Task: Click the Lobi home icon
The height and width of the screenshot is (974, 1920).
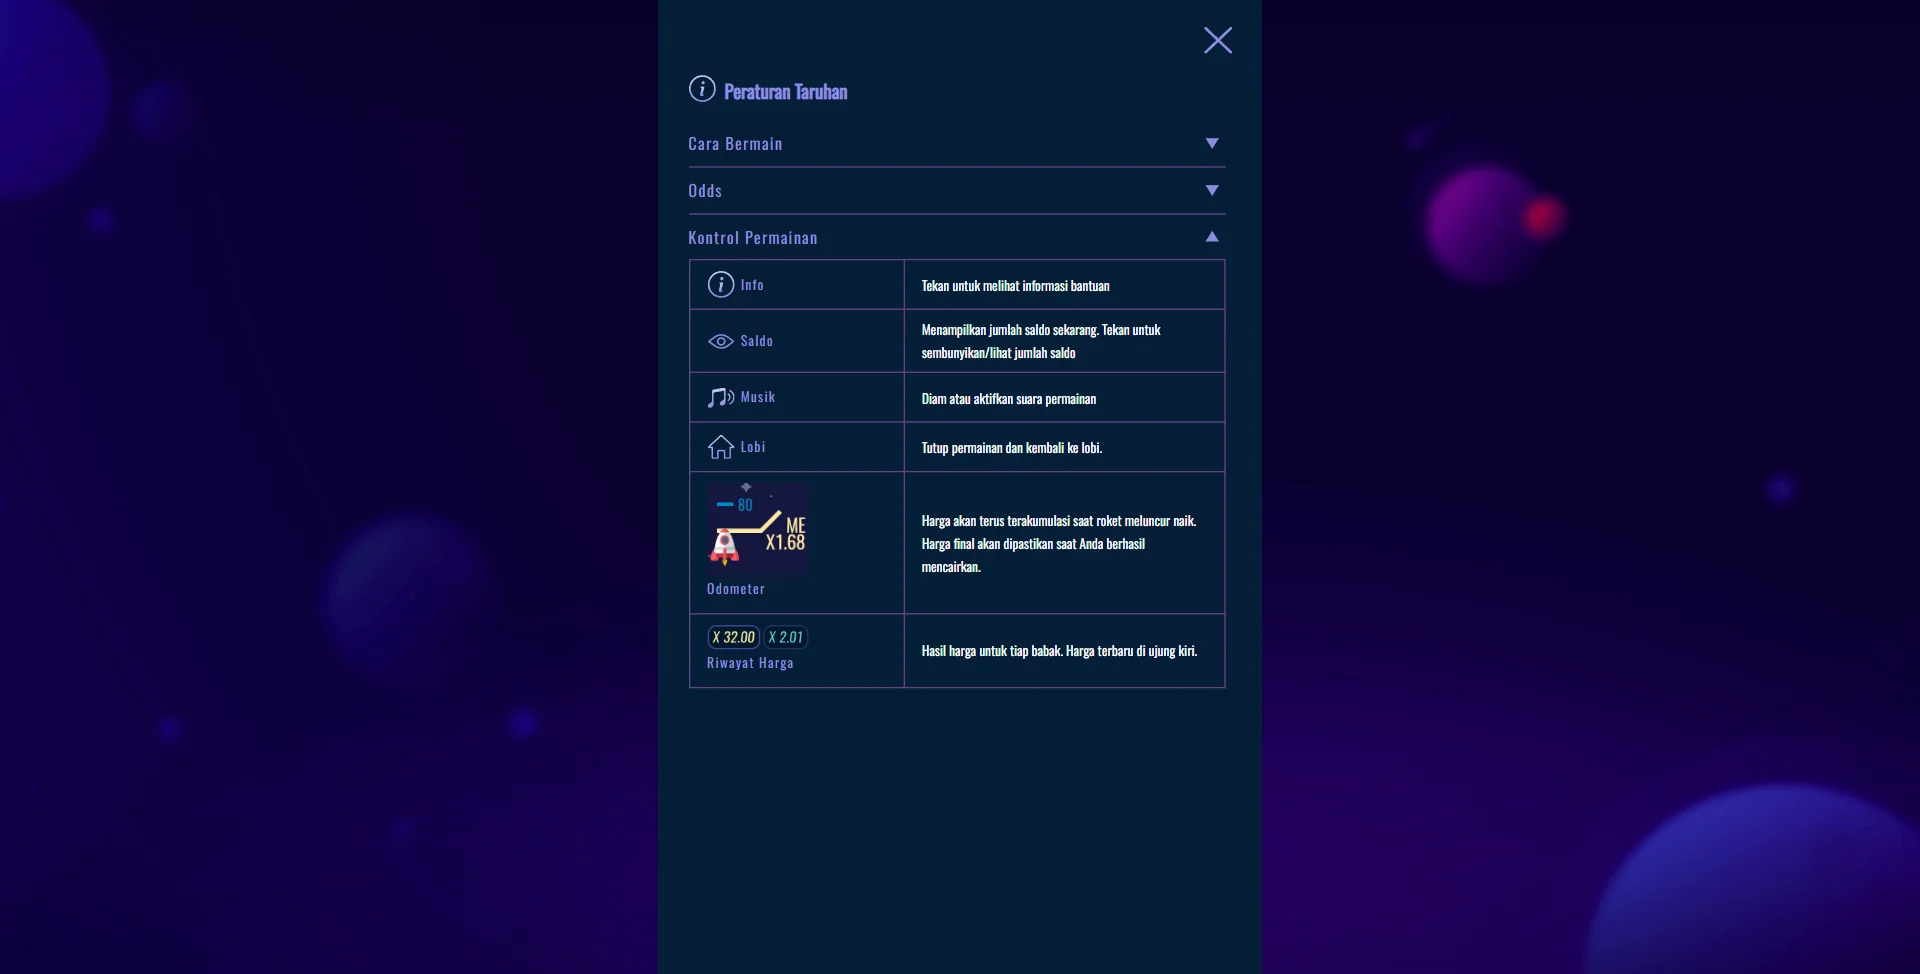Action: tap(720, 447)
